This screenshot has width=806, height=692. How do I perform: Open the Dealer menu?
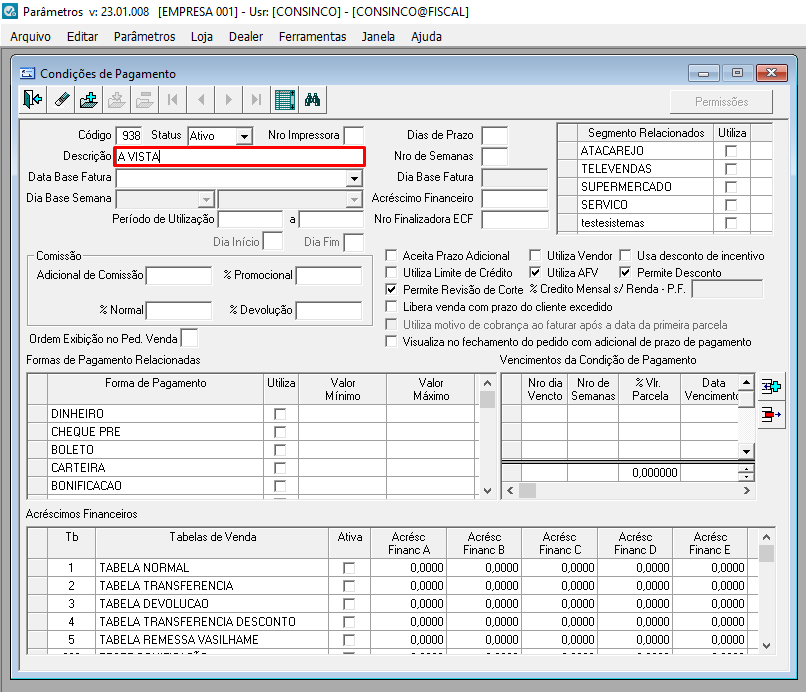point(246,37)
